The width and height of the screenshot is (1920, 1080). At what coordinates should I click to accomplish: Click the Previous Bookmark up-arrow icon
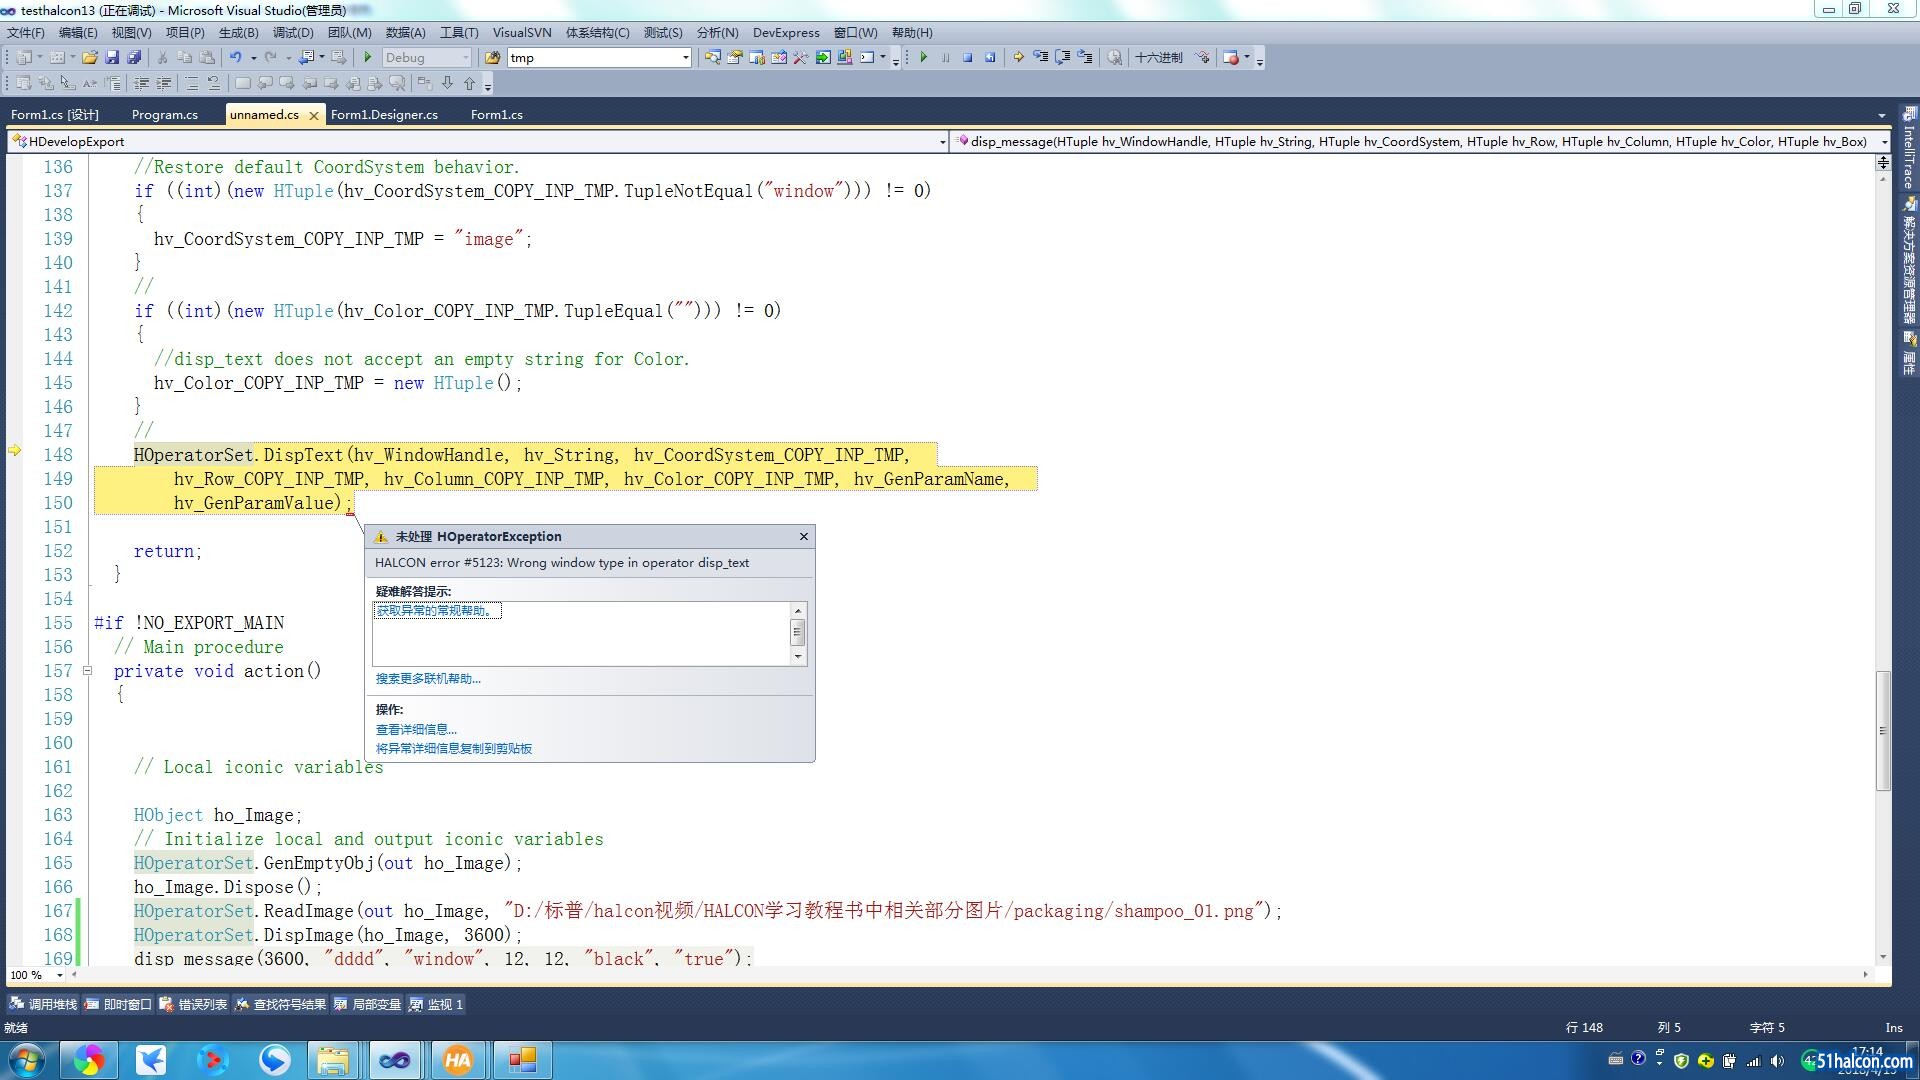tap(469, 84)
